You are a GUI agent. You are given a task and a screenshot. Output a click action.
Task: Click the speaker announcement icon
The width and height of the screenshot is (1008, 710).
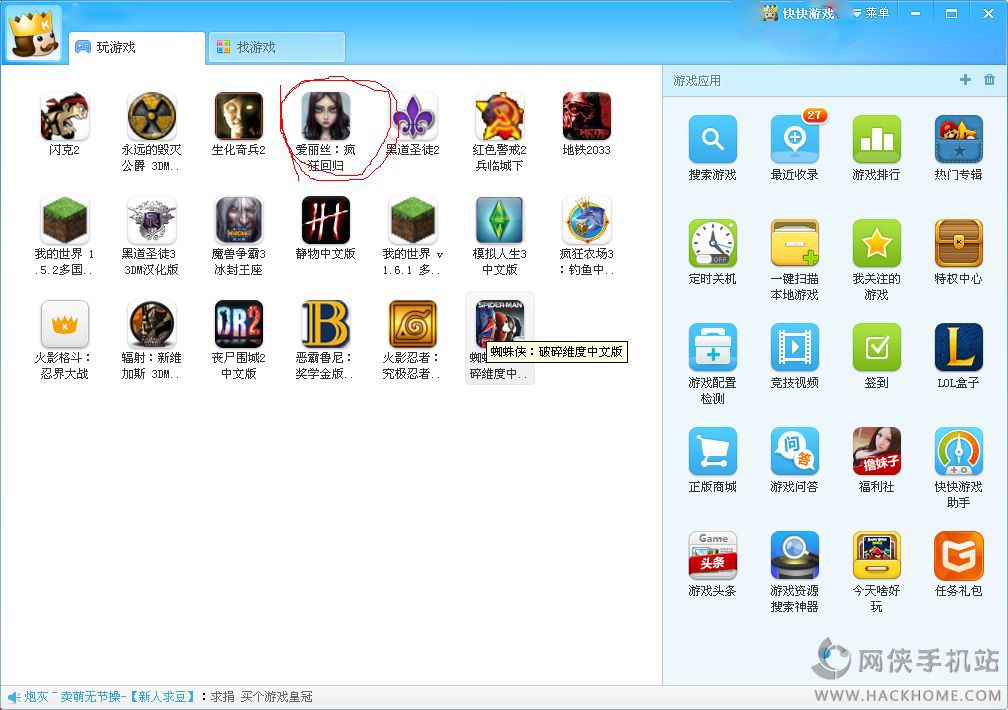14,697
